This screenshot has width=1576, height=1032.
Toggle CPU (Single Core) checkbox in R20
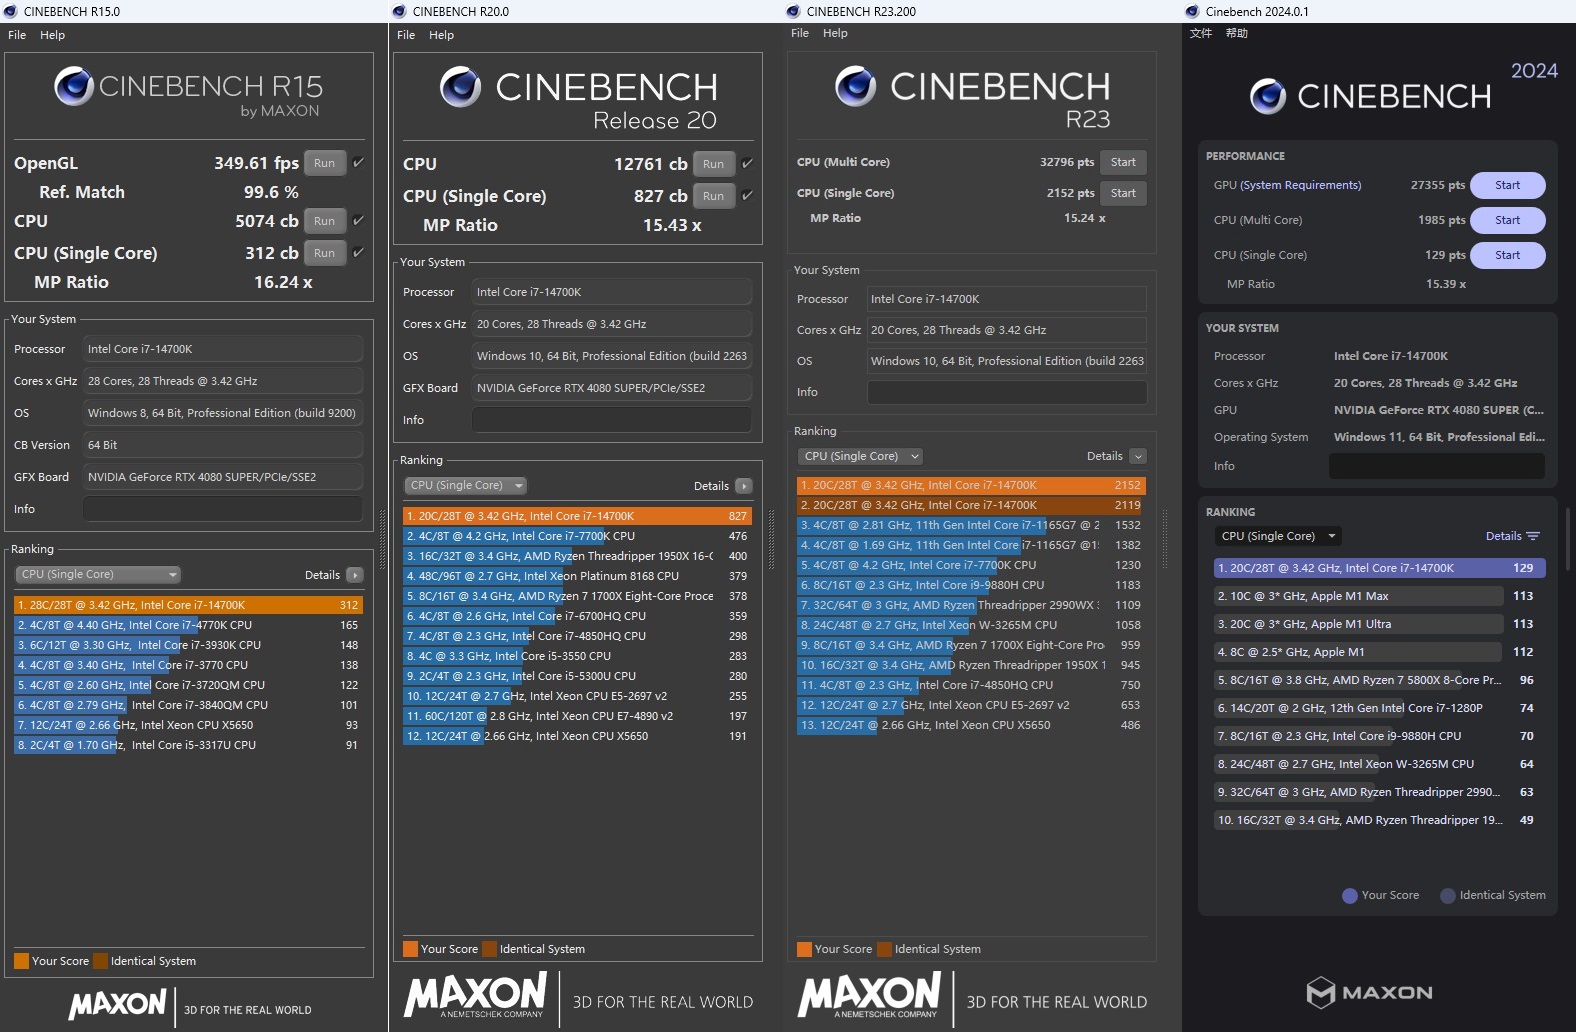coord(747,195)
